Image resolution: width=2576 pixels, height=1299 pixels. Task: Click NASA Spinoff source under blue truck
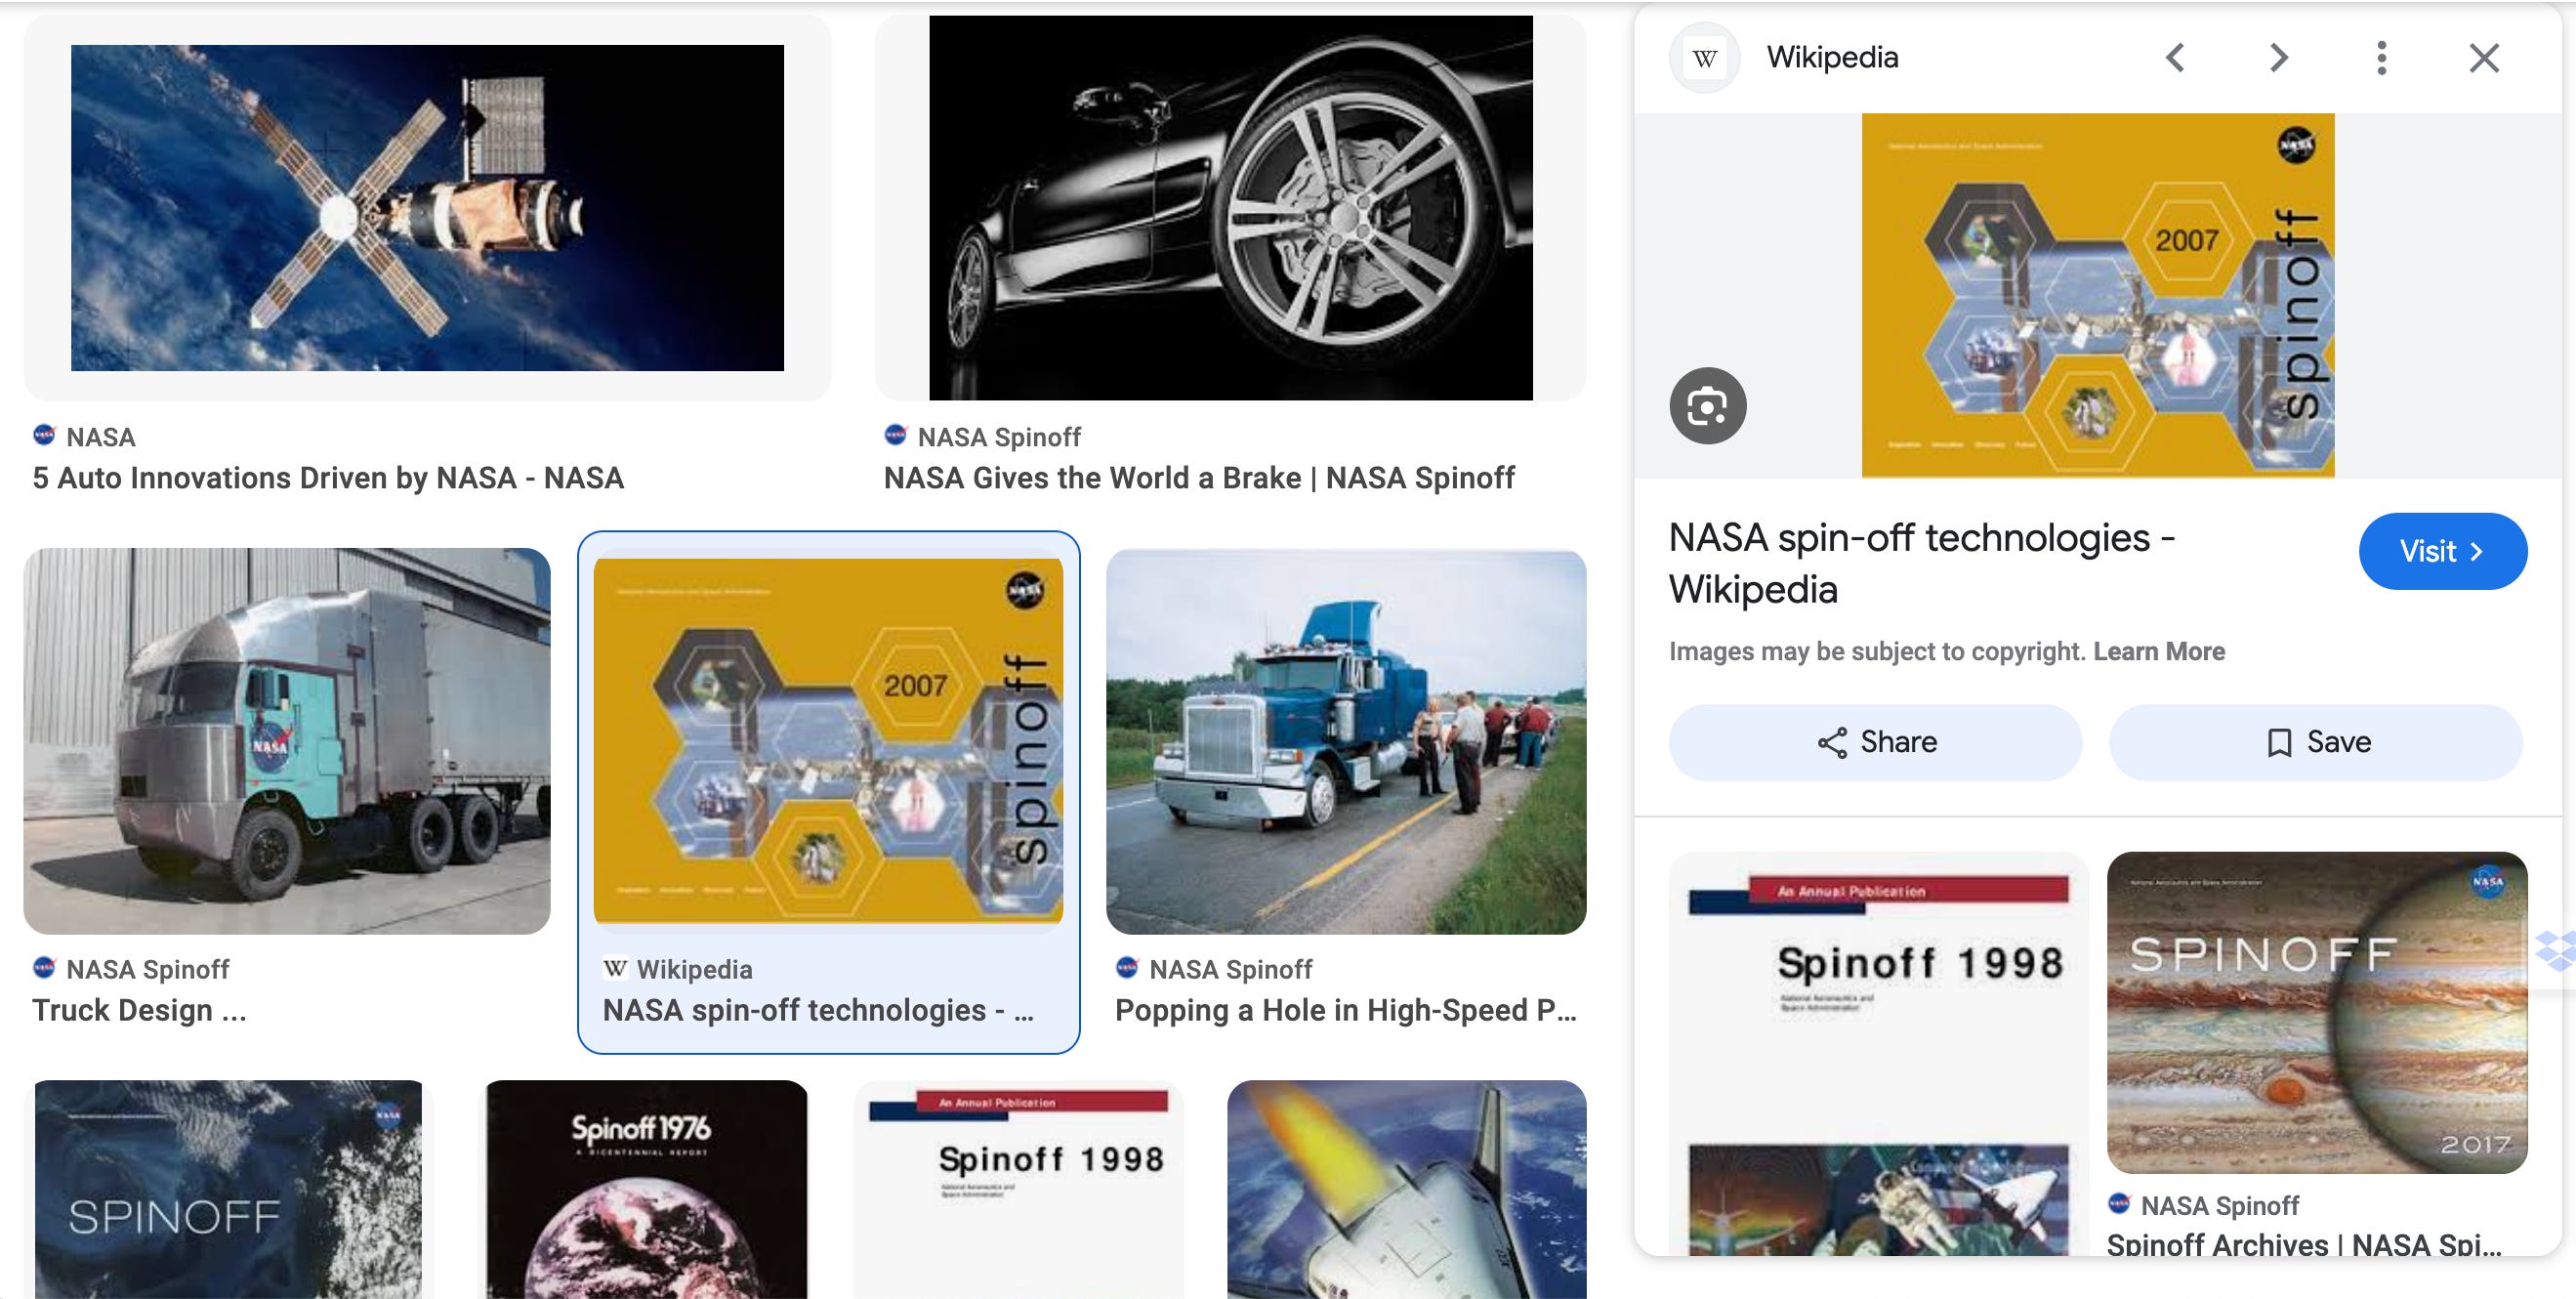1230,969
